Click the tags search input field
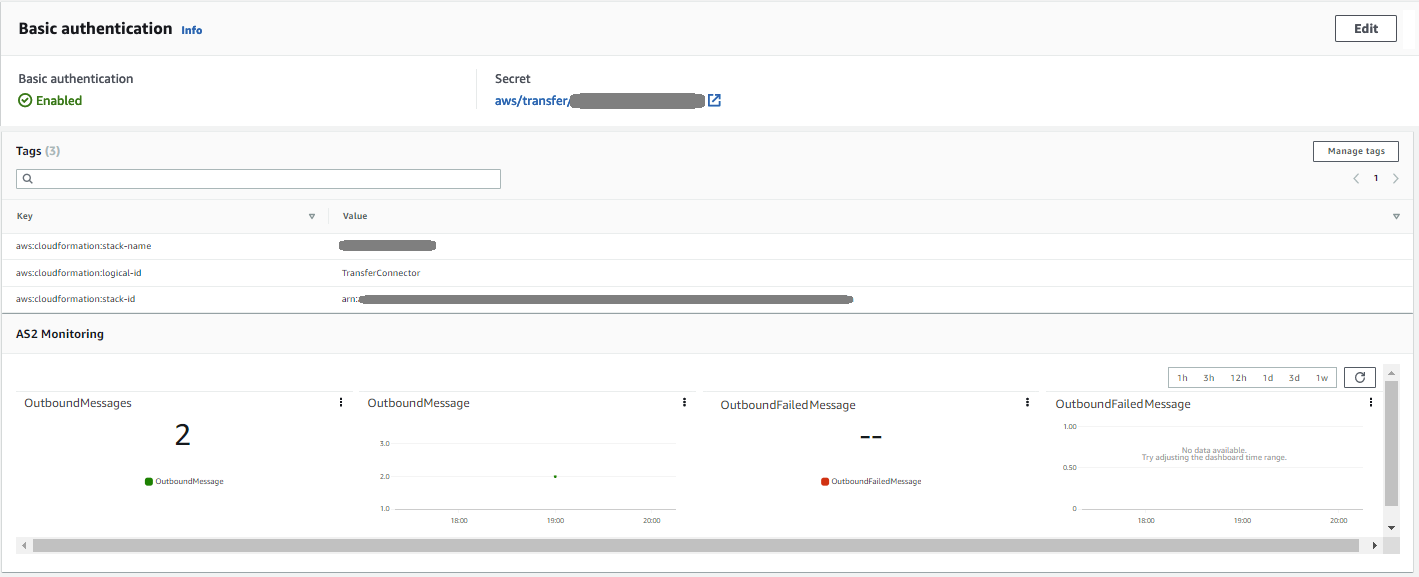The image size is (1419, 577). pos(258,178)
